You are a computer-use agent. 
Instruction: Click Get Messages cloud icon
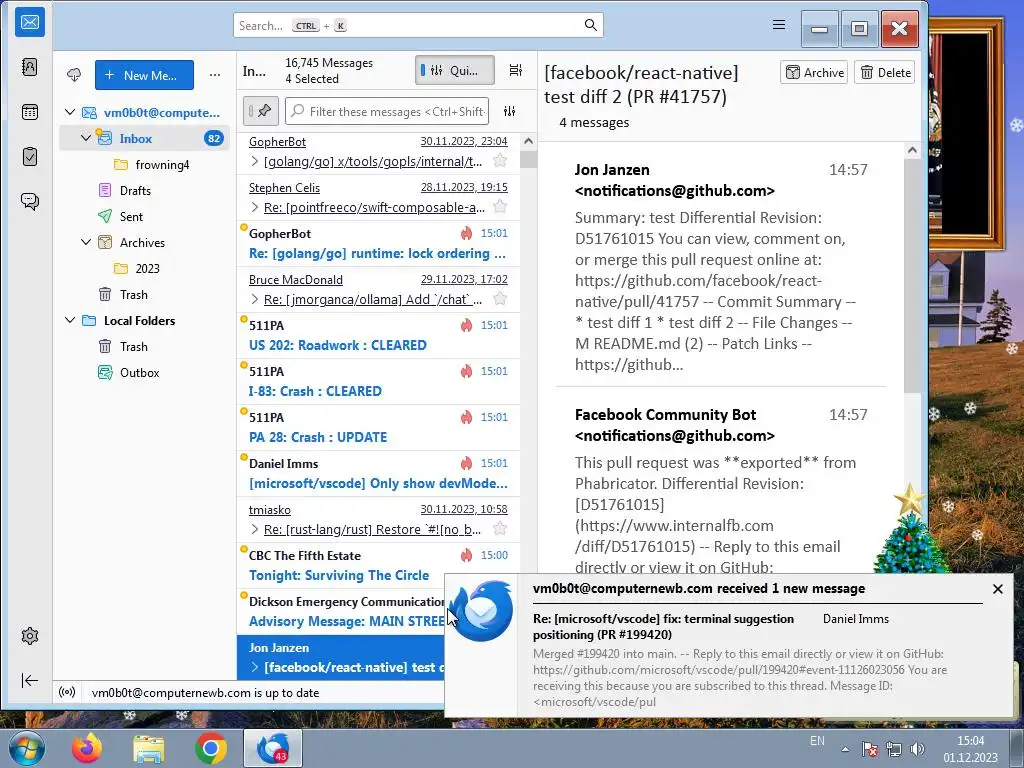(74, 75)
